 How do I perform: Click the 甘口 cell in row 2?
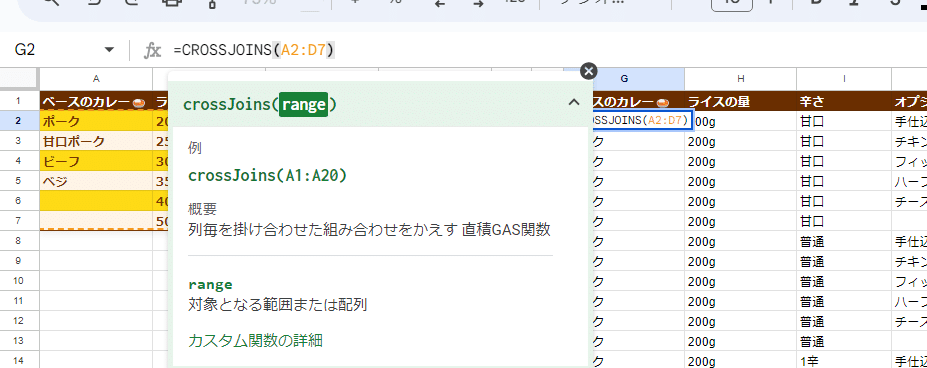click(x=844, y=121)
